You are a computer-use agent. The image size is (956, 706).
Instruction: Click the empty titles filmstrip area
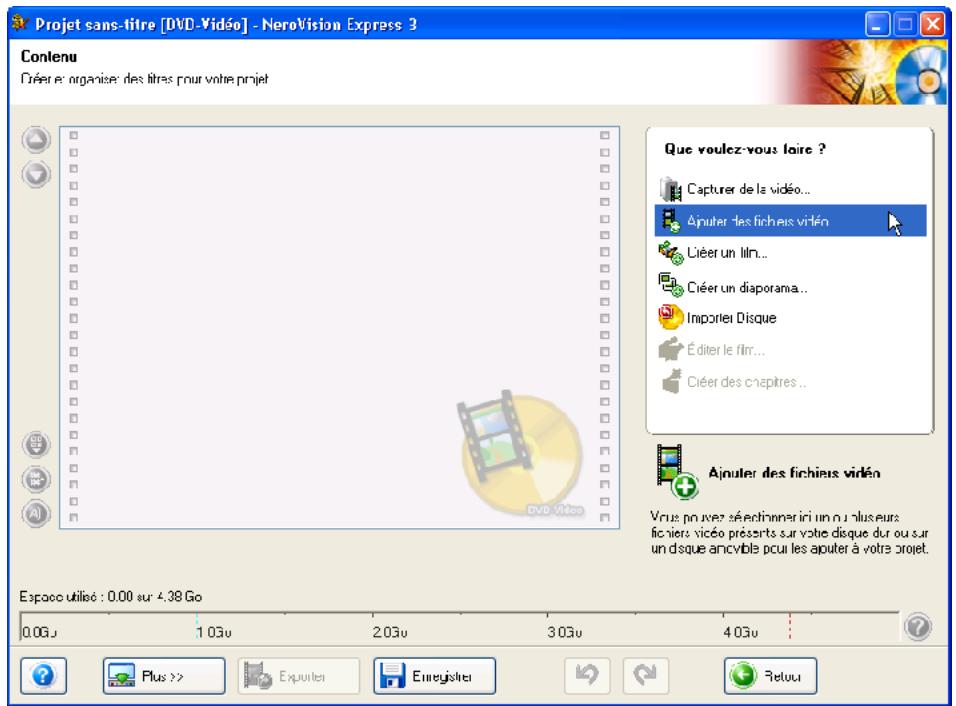tap(340, 327)
